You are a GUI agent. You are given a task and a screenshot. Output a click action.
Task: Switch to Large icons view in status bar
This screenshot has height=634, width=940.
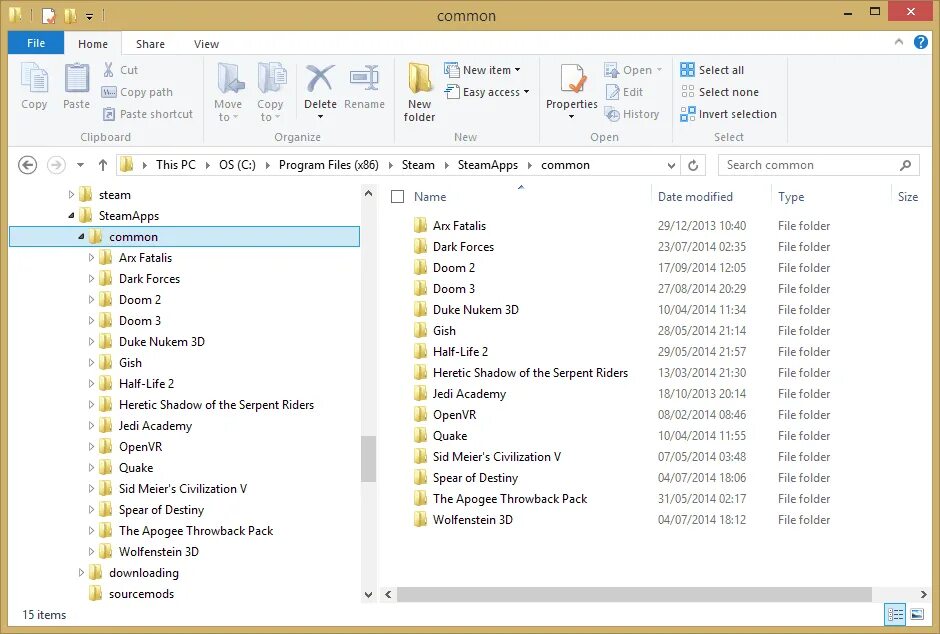coord(917,614)
